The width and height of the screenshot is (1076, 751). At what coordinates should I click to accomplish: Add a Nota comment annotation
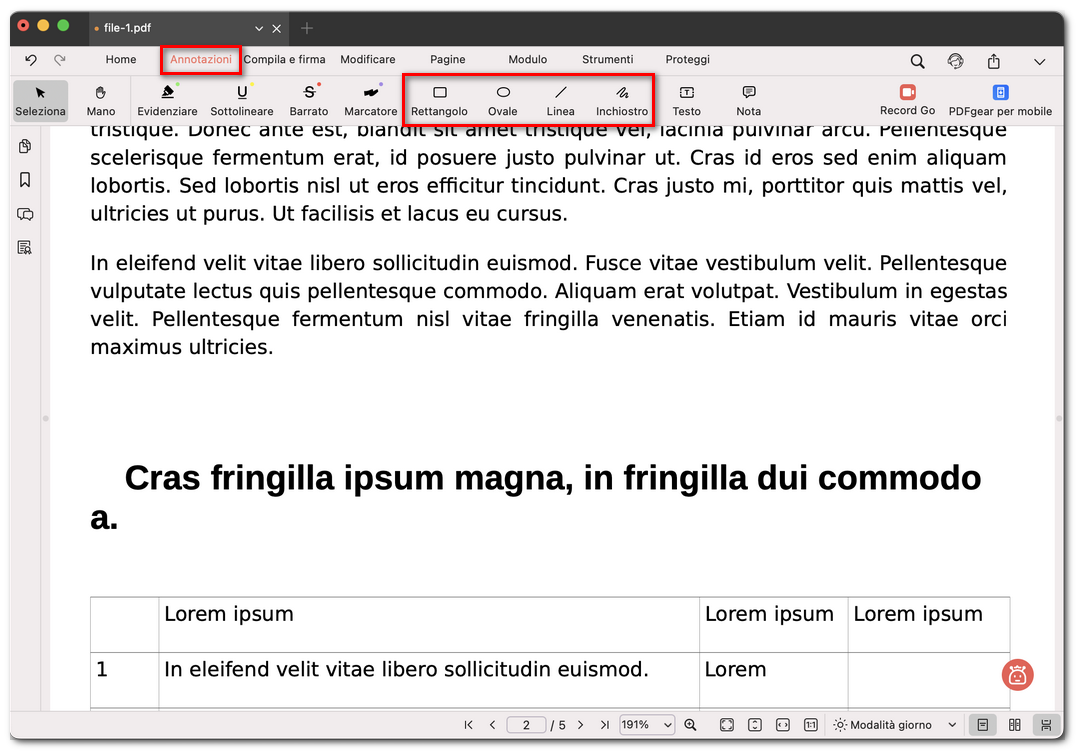click(748, 99)
